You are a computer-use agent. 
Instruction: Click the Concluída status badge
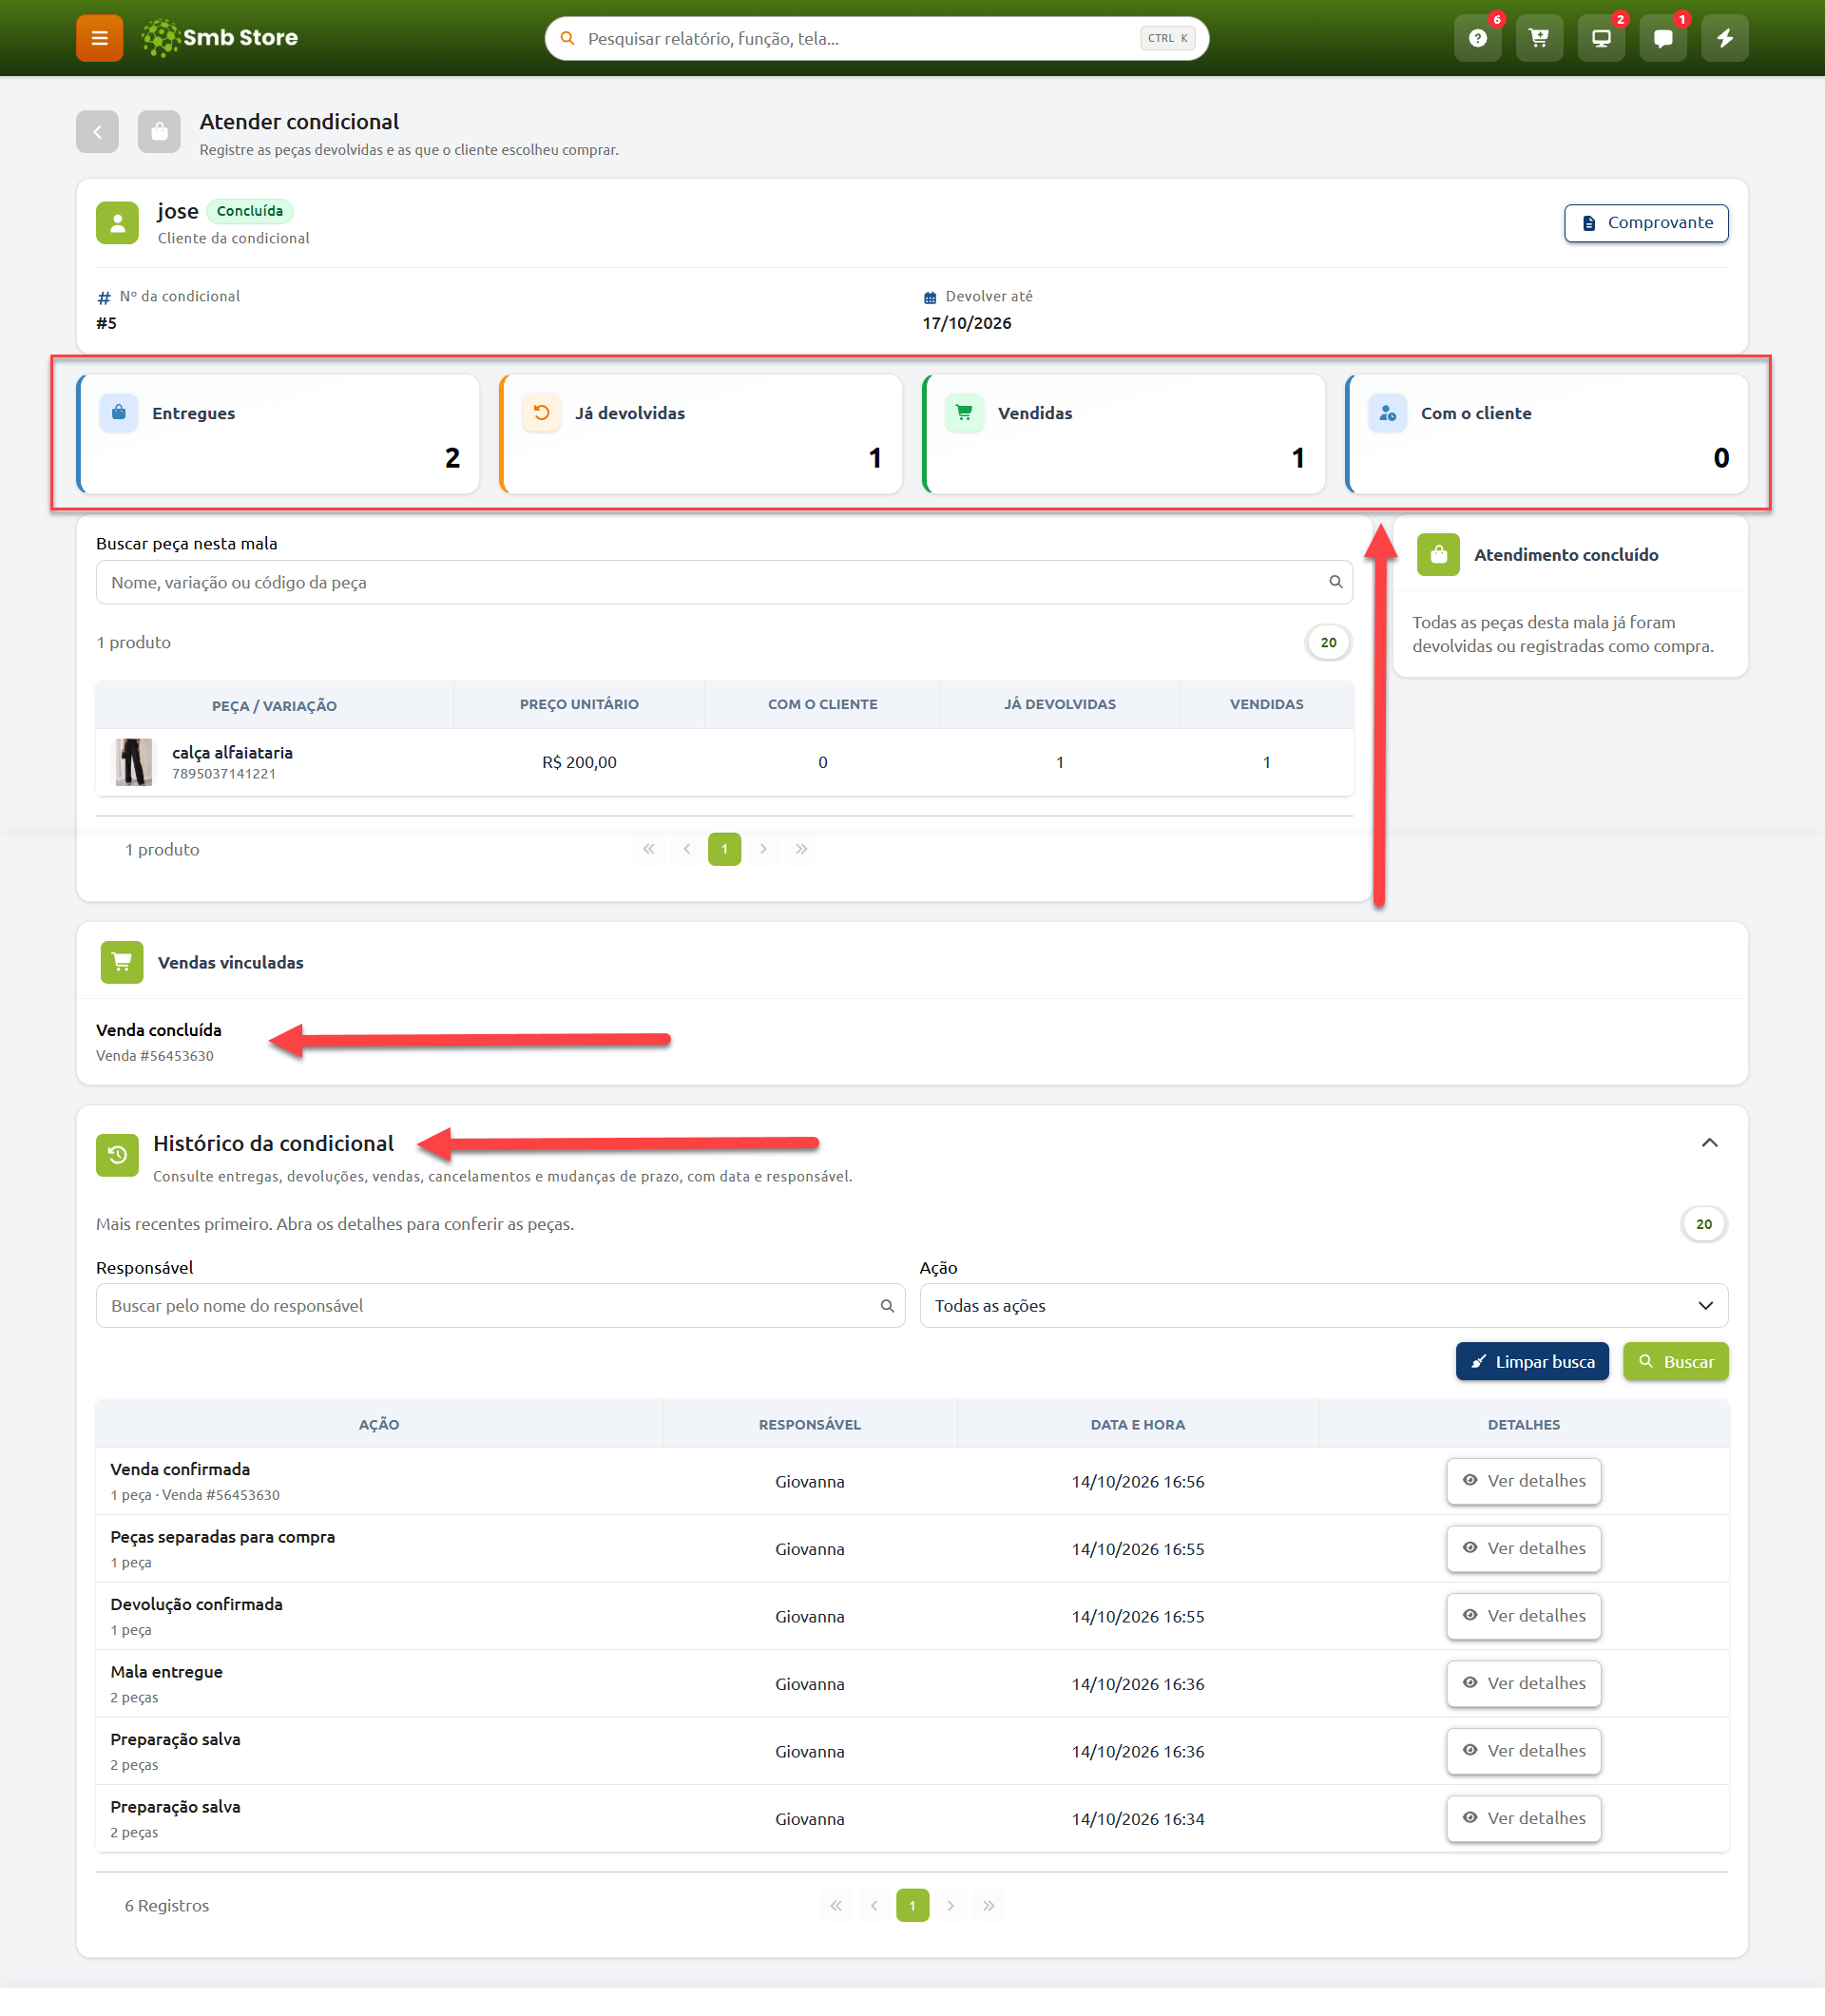[250, 211]
